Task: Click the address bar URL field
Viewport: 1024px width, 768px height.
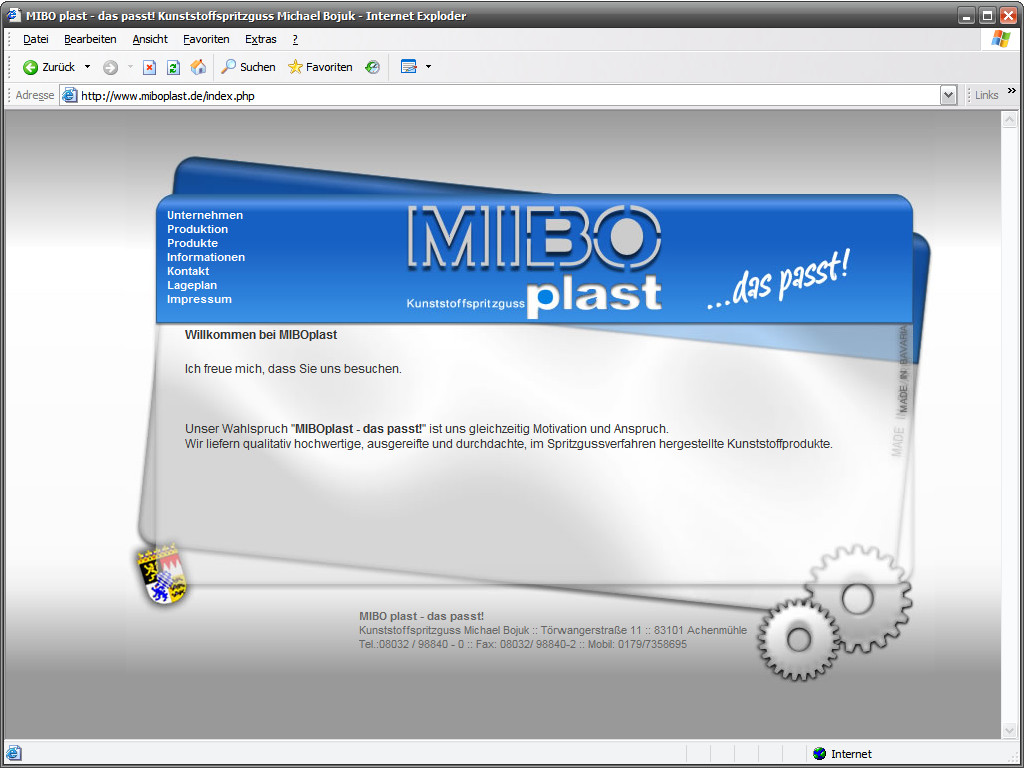Action: (508, 95)
